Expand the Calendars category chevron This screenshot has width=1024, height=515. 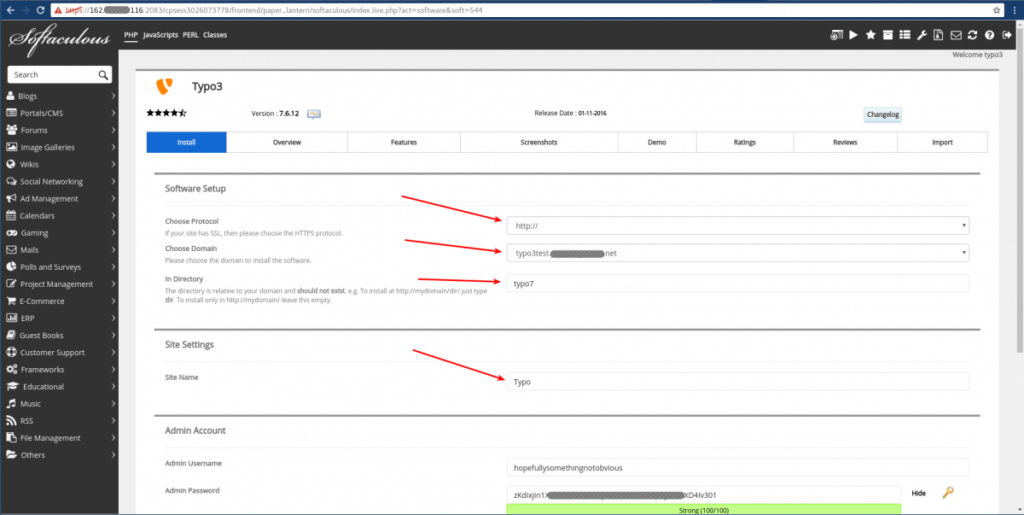coord(113,215)
